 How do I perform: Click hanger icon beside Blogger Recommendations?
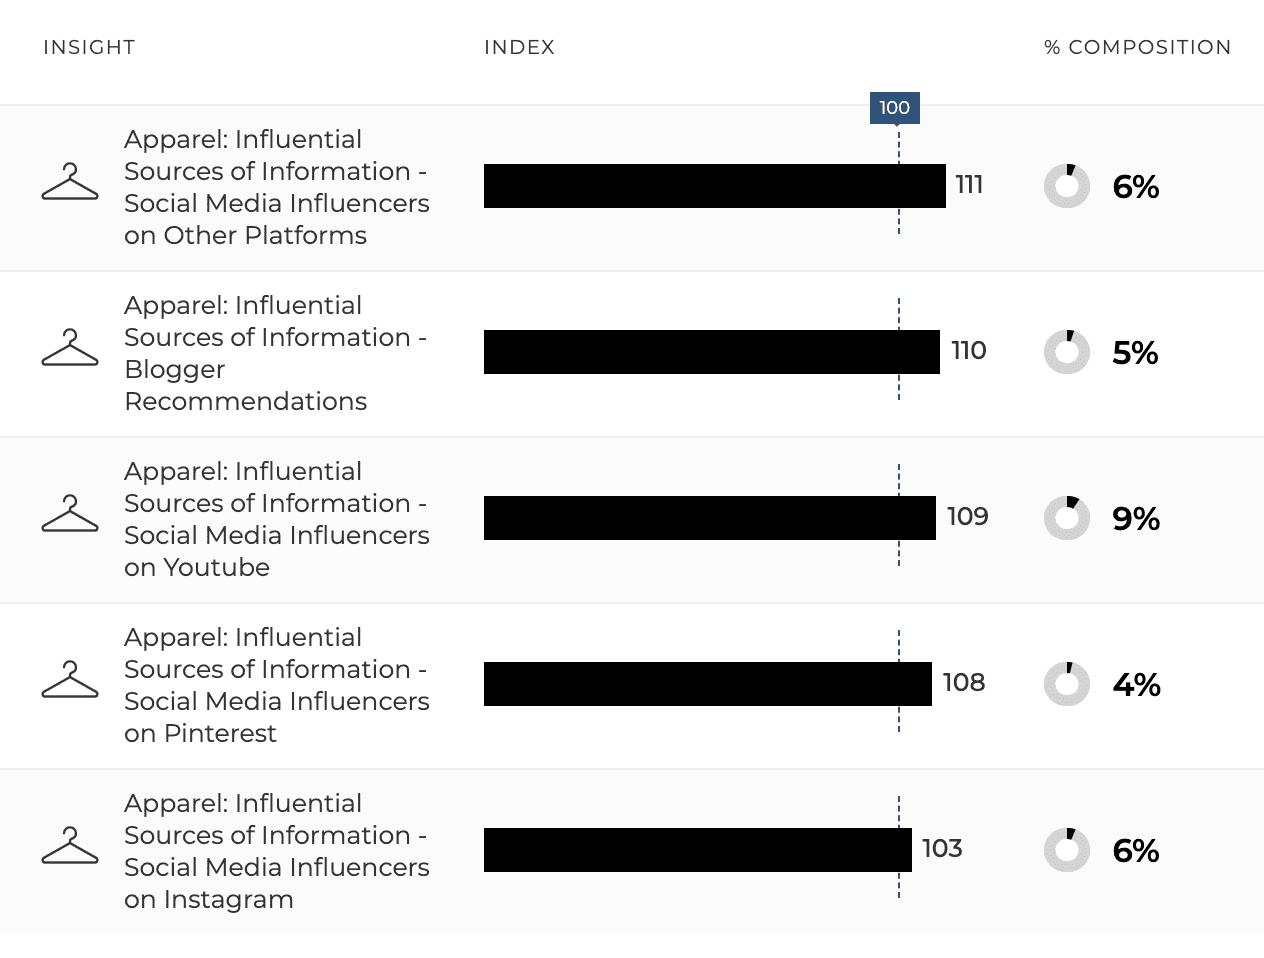pos(70,348)
